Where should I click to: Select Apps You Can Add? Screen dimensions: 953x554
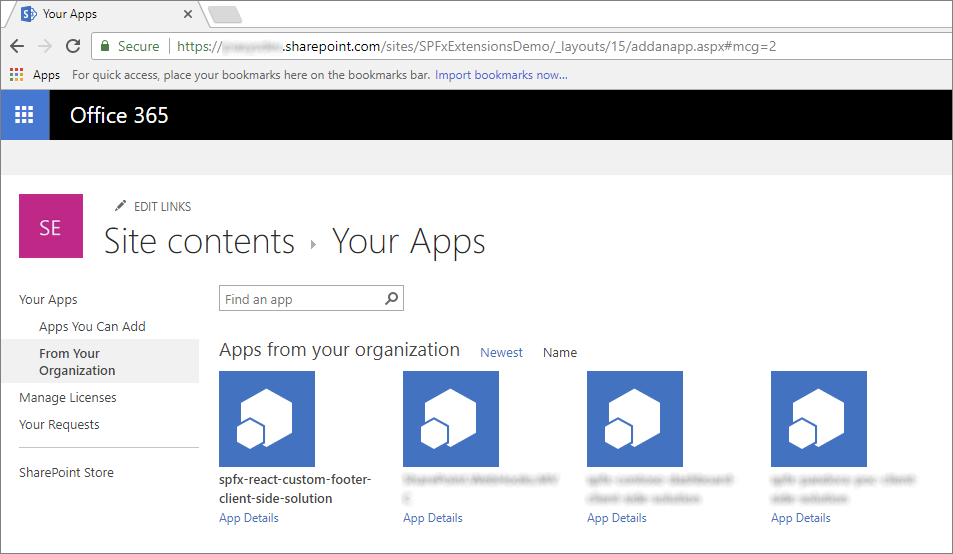tap(92, 327)
